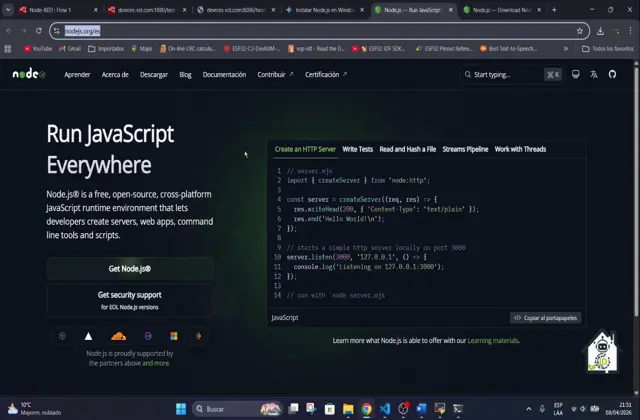640x420 pixels.
Task: Bookmark this page with star icon
Action: [580, 31]
